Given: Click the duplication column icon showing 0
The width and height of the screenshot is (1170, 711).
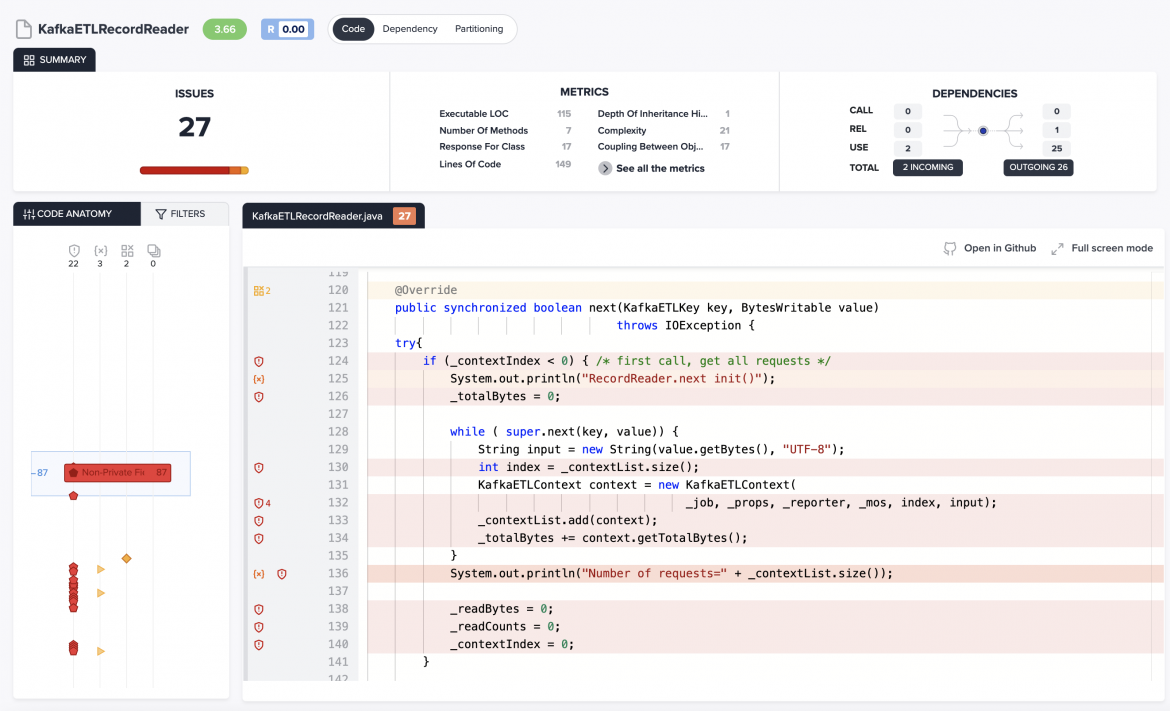Looking at the screenshot, I should coord(153,251).
